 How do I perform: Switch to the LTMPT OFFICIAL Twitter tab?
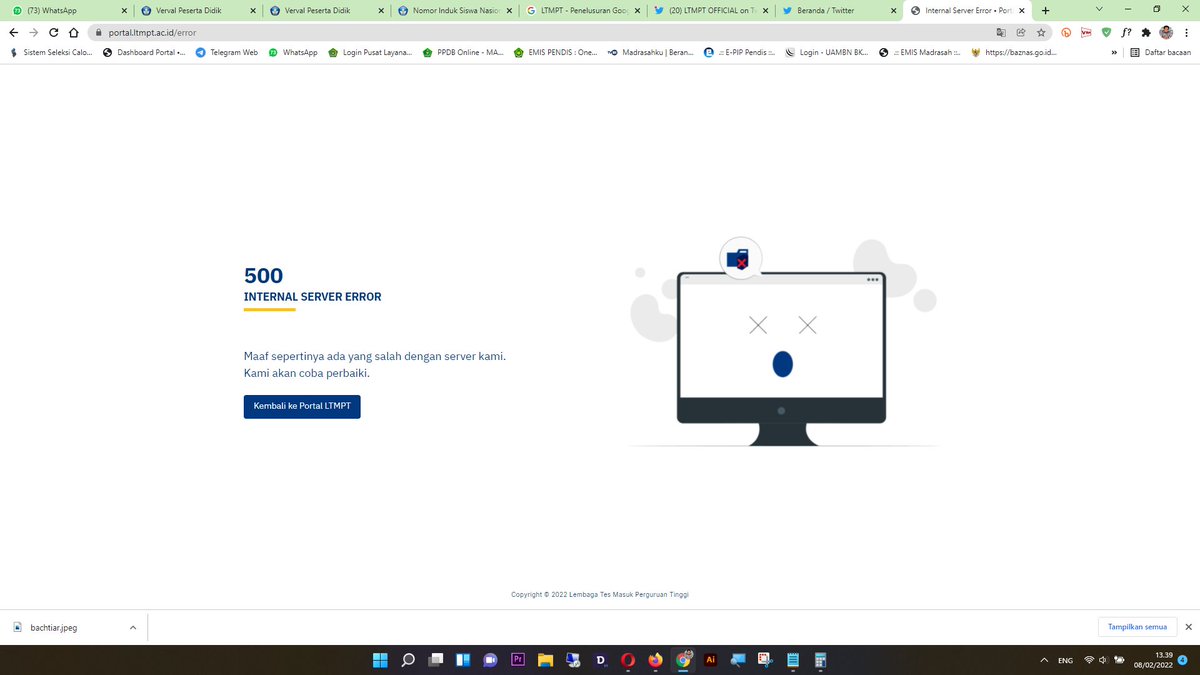[710, 10]
